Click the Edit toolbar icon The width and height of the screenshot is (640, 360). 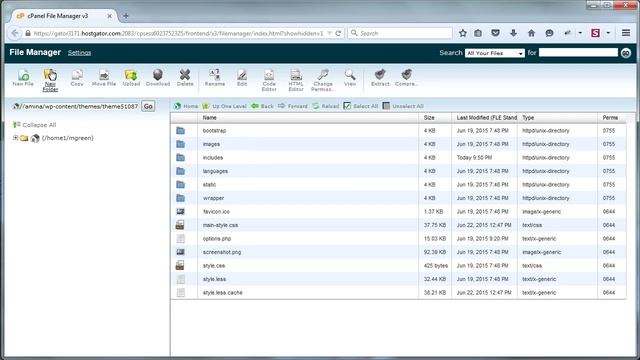tap(242, 78)
